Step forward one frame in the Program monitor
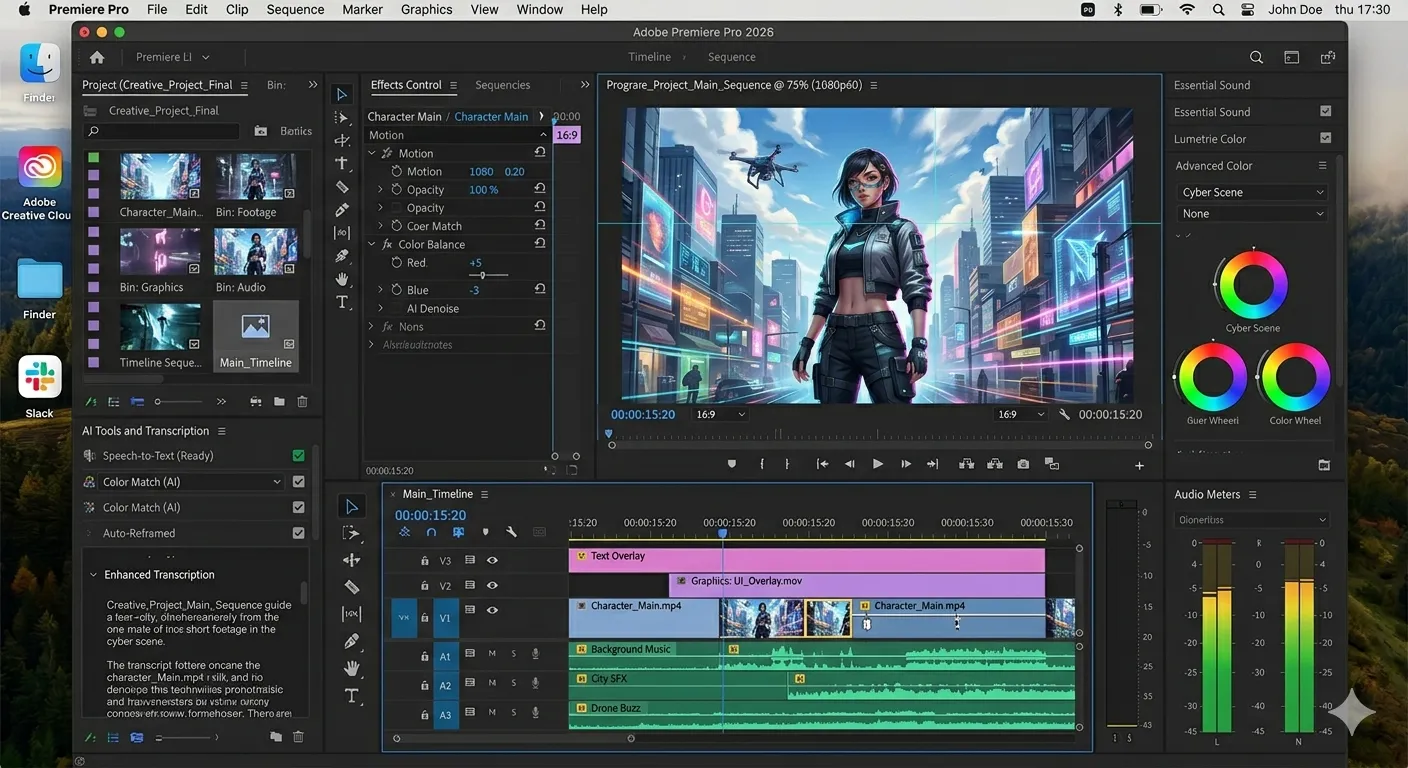Viewport: 1408px width, 768px height. coord(906,464)
